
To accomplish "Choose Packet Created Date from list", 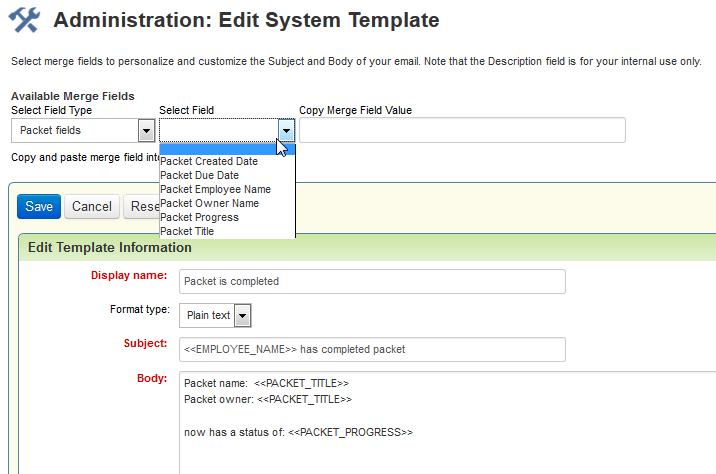I will [x=209, y=161].
